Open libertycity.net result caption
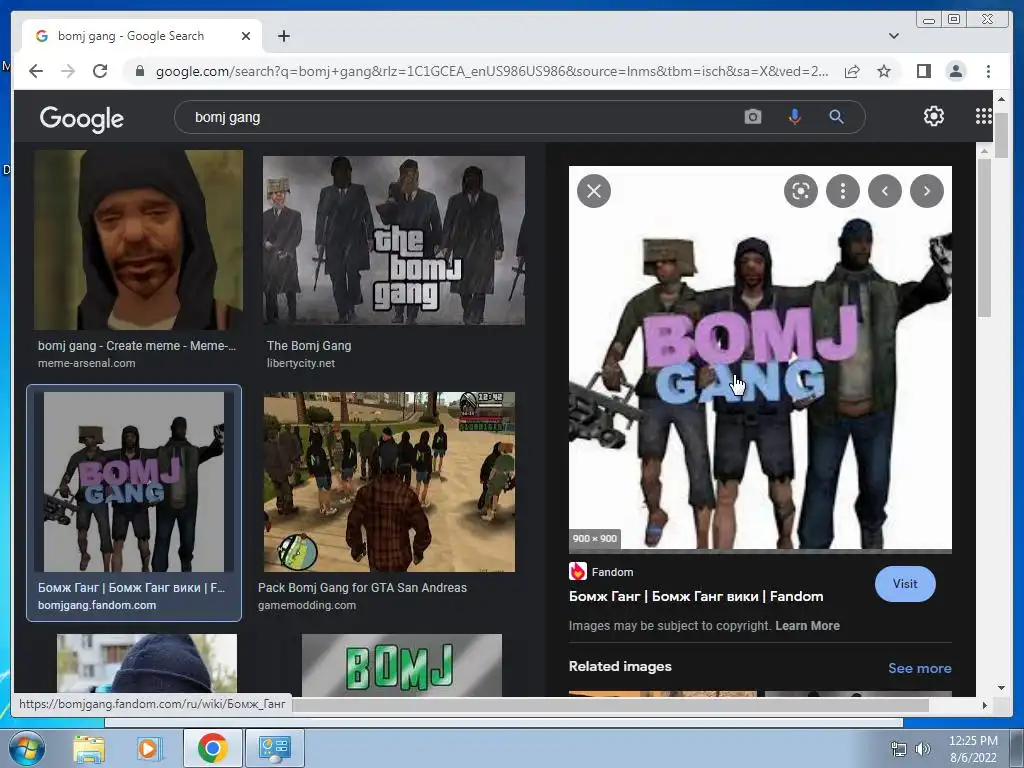This screenshot has height=768, width=1024. tap(309, 354)
